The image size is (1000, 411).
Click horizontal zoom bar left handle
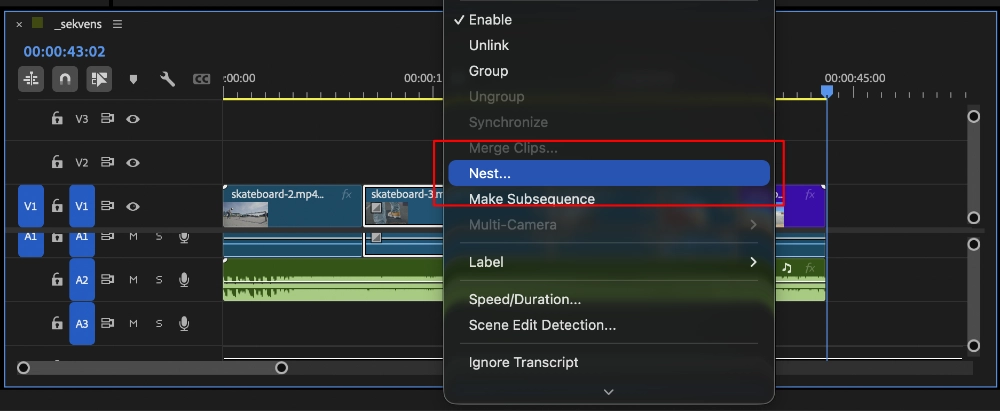coord(24,368)
